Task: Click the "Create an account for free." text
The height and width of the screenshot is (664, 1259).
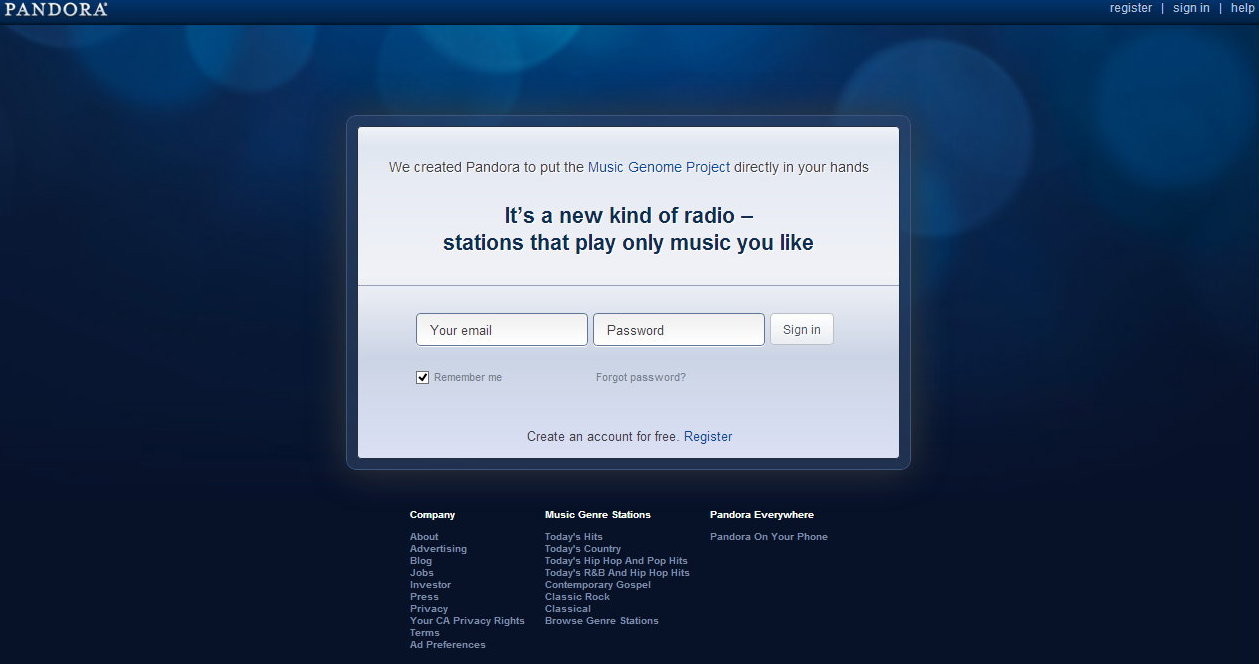Action: (603, 437)
